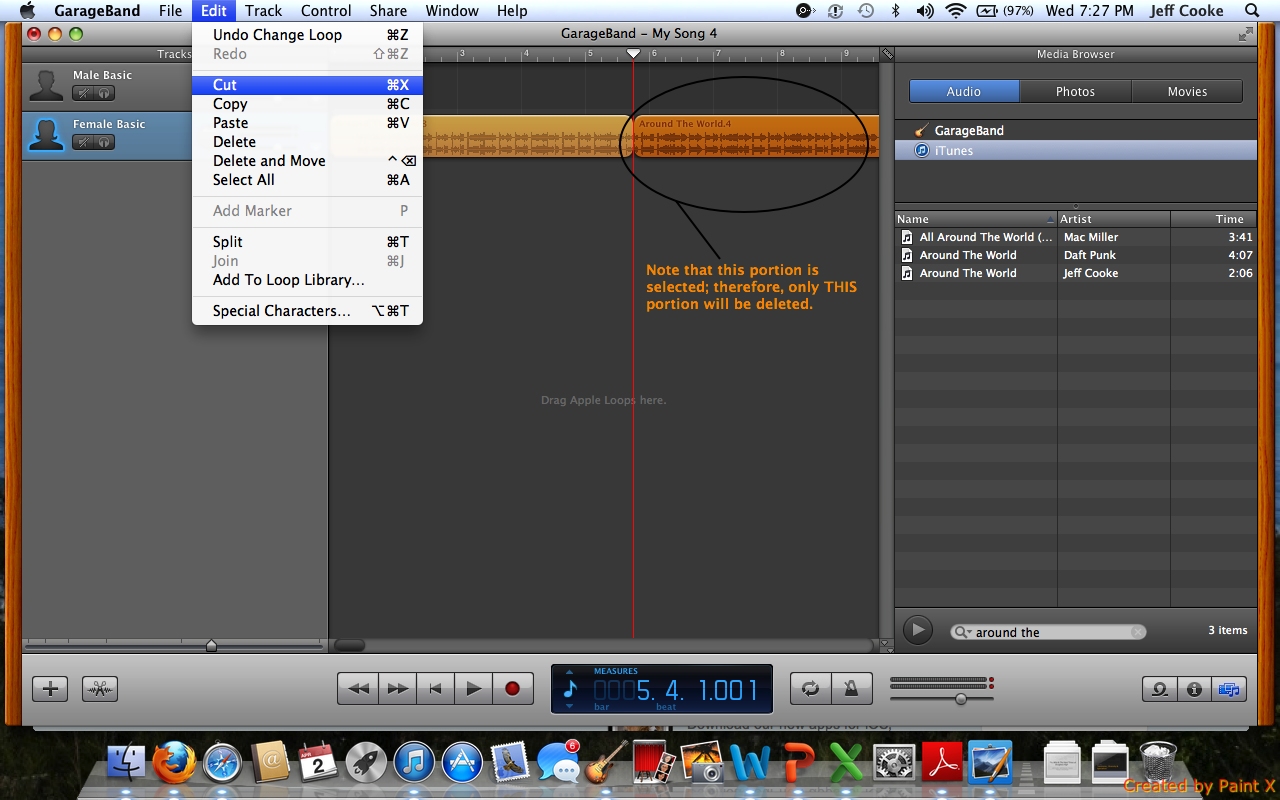Image resolution: width=1280 pixels, height=800 pixels.
Task: Select the Female Basic track icon
Action: point(46,134)
